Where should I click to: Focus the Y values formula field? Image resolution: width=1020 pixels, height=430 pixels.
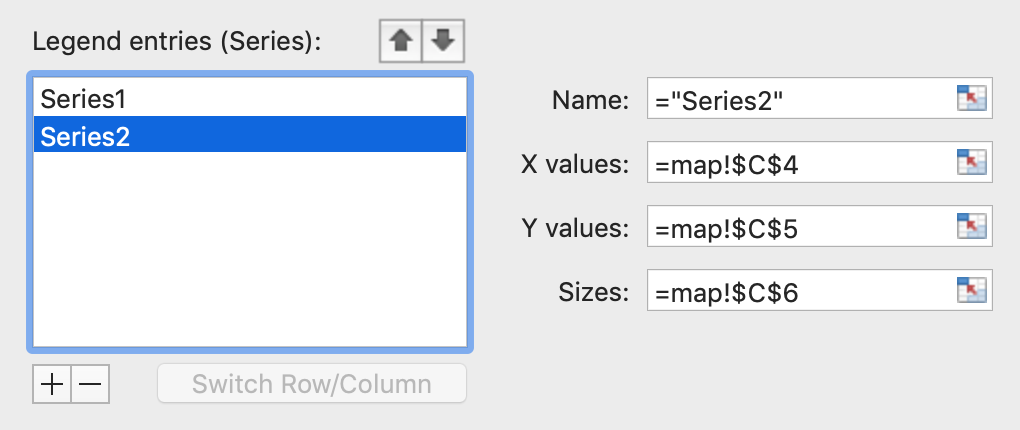pos(800,226)
